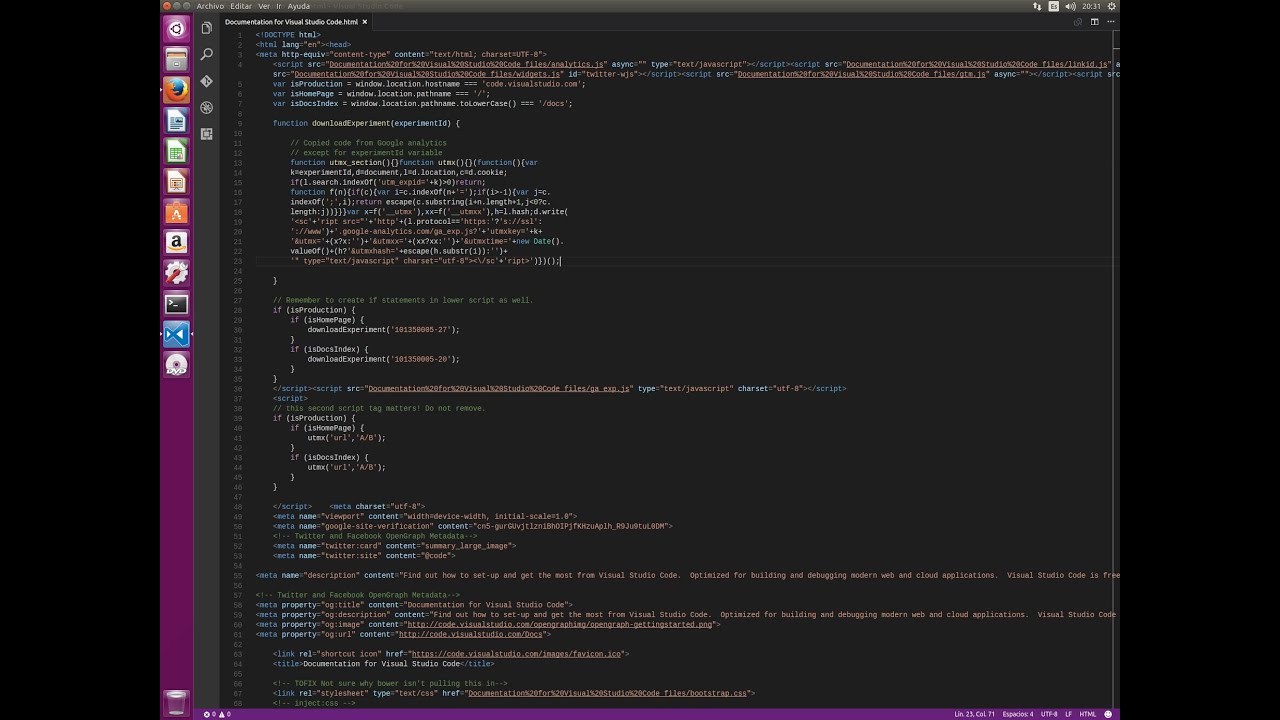The height and width of the screenshot is (720, 1280).
Task: Open the Es keyboard layout indicator
Action: pos(1054,6)
